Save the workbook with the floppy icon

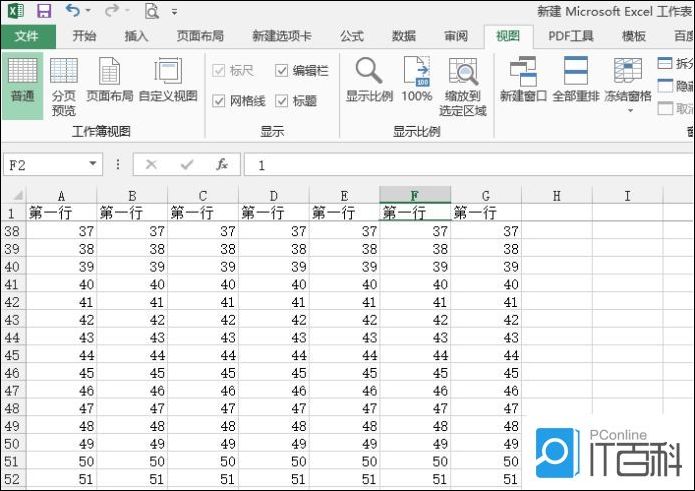[x=44, y=11]
